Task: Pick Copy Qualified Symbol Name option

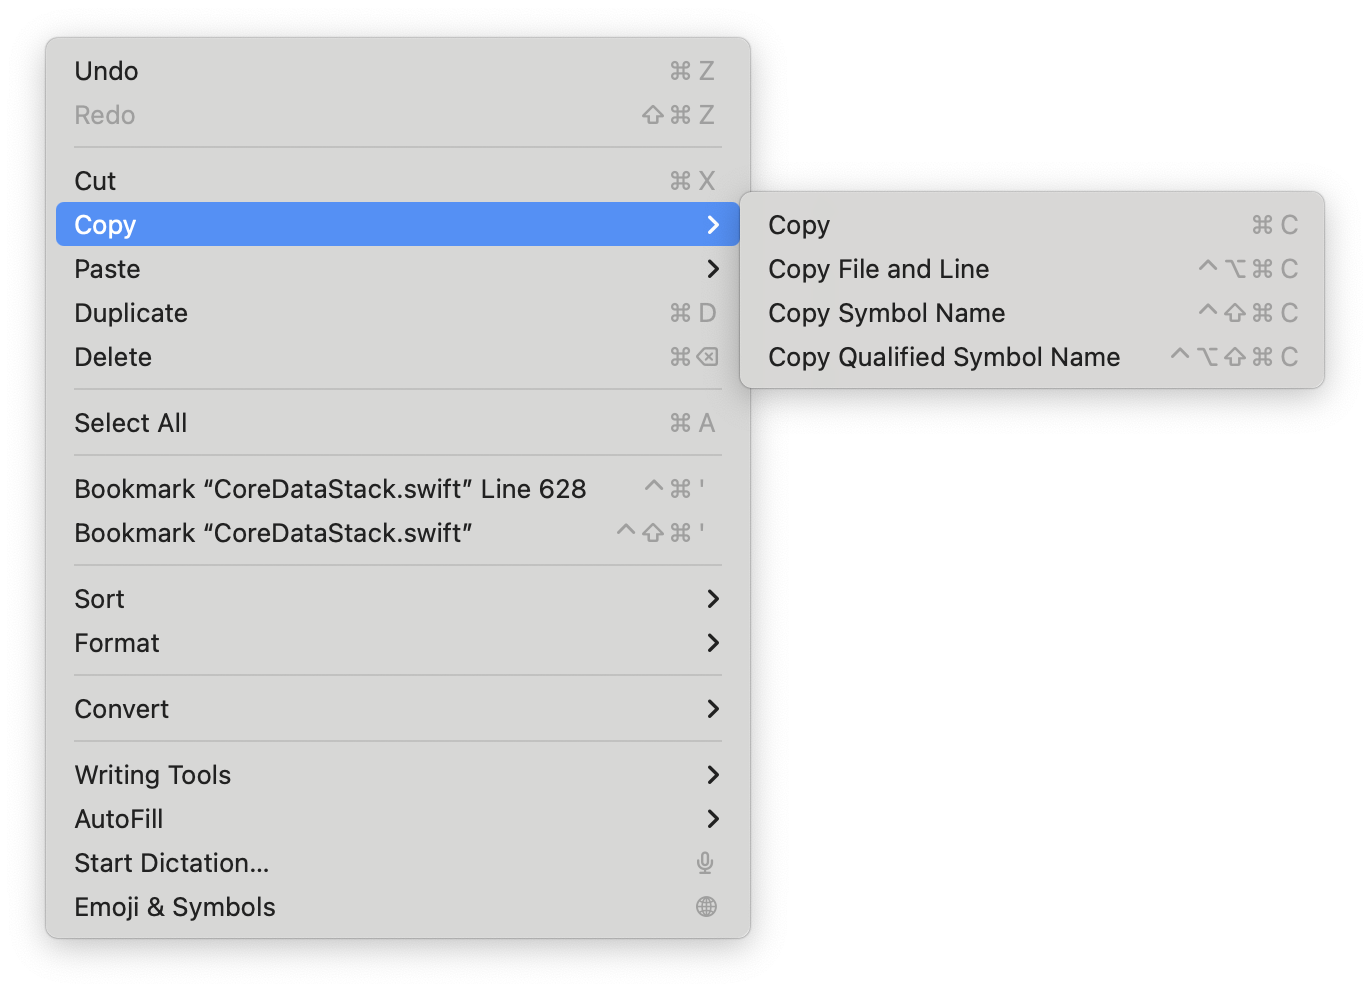Action: pyautogui.click(x=944, y=357)
